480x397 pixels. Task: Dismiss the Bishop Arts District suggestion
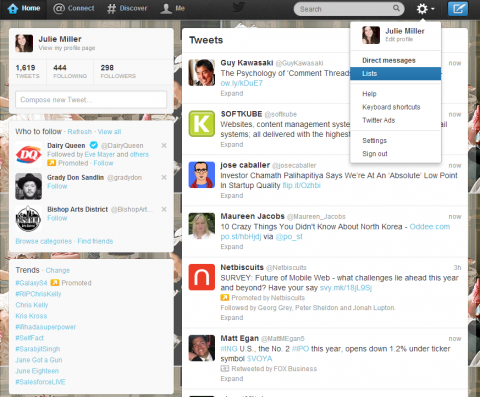pyautogui.click(x=164, y=209)
